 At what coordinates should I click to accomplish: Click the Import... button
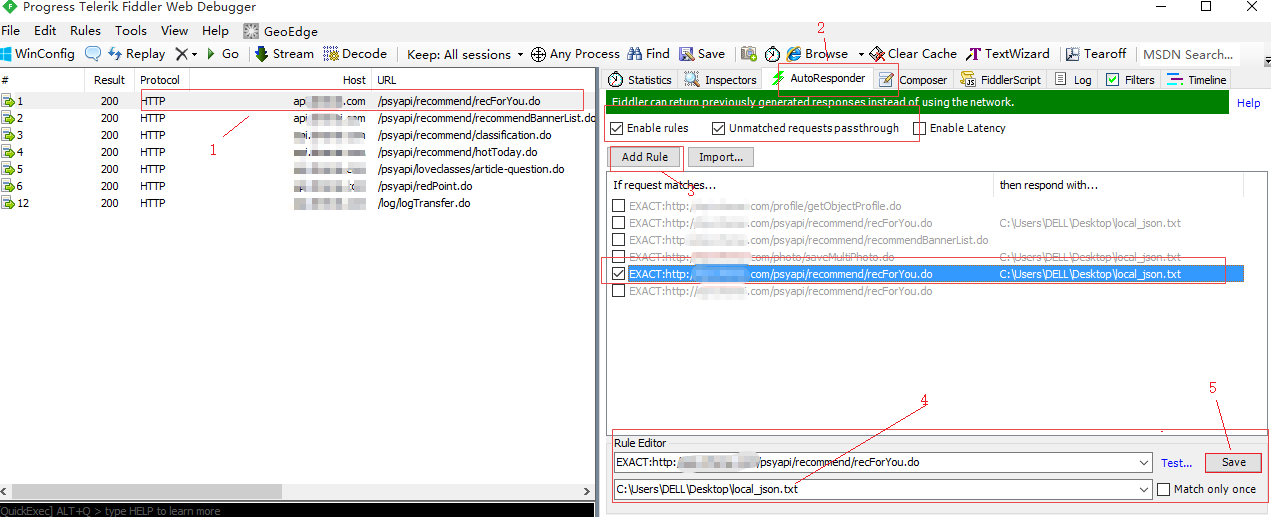pyautogui.click(x=721, y=157)
